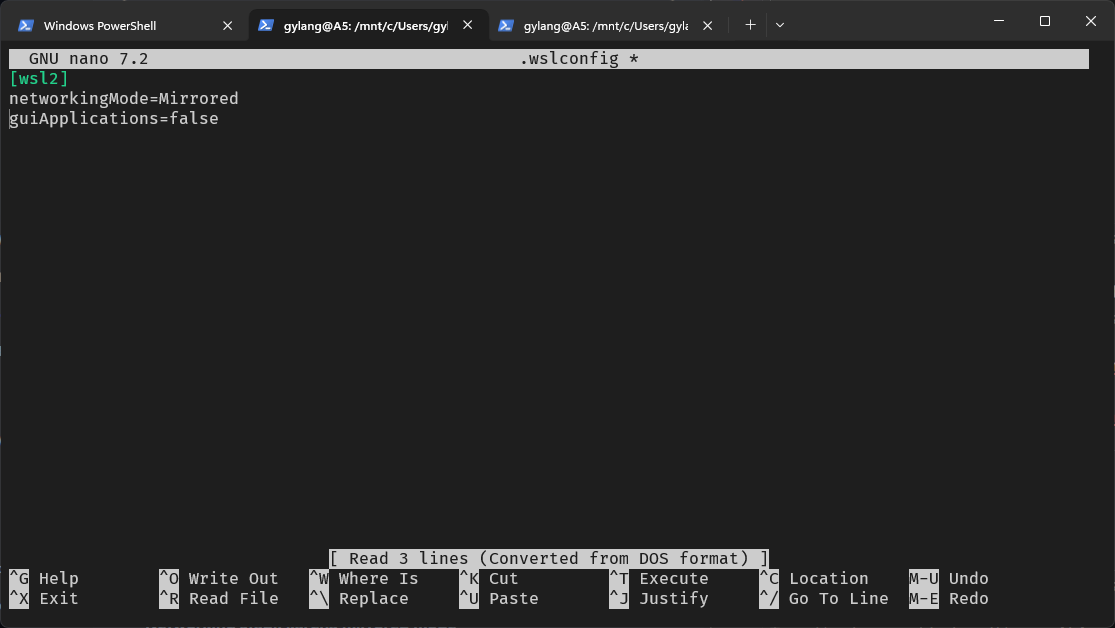This screenshot has width=1115, height=628.
Task: Click the ^O Write Out shortcut
Action: 219,578
